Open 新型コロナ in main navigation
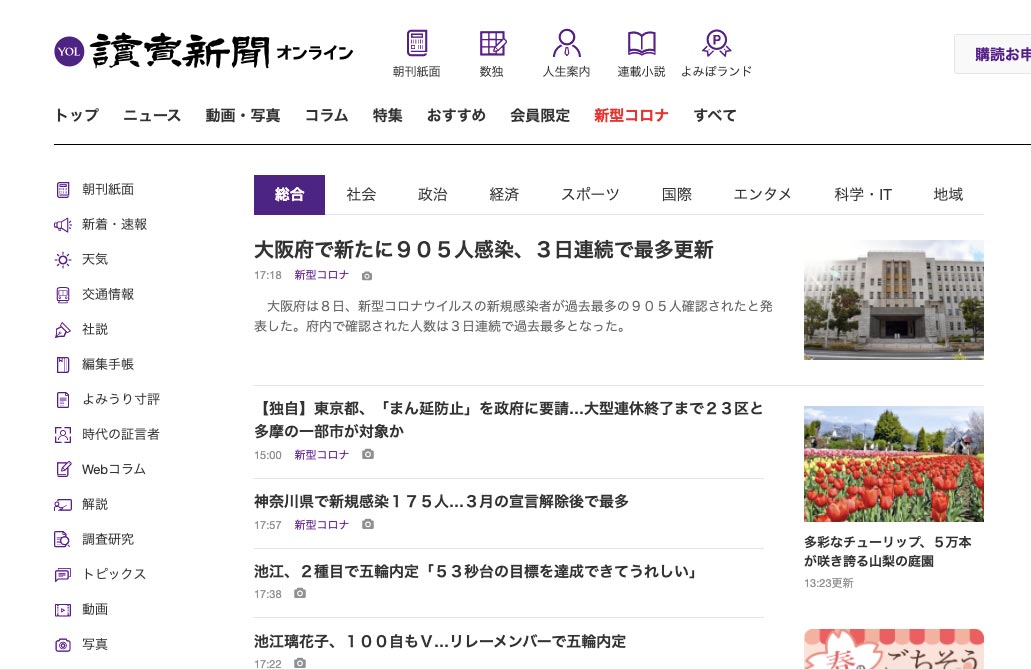The width and height of the screenshot is (1031, 670). coord(631,115)
